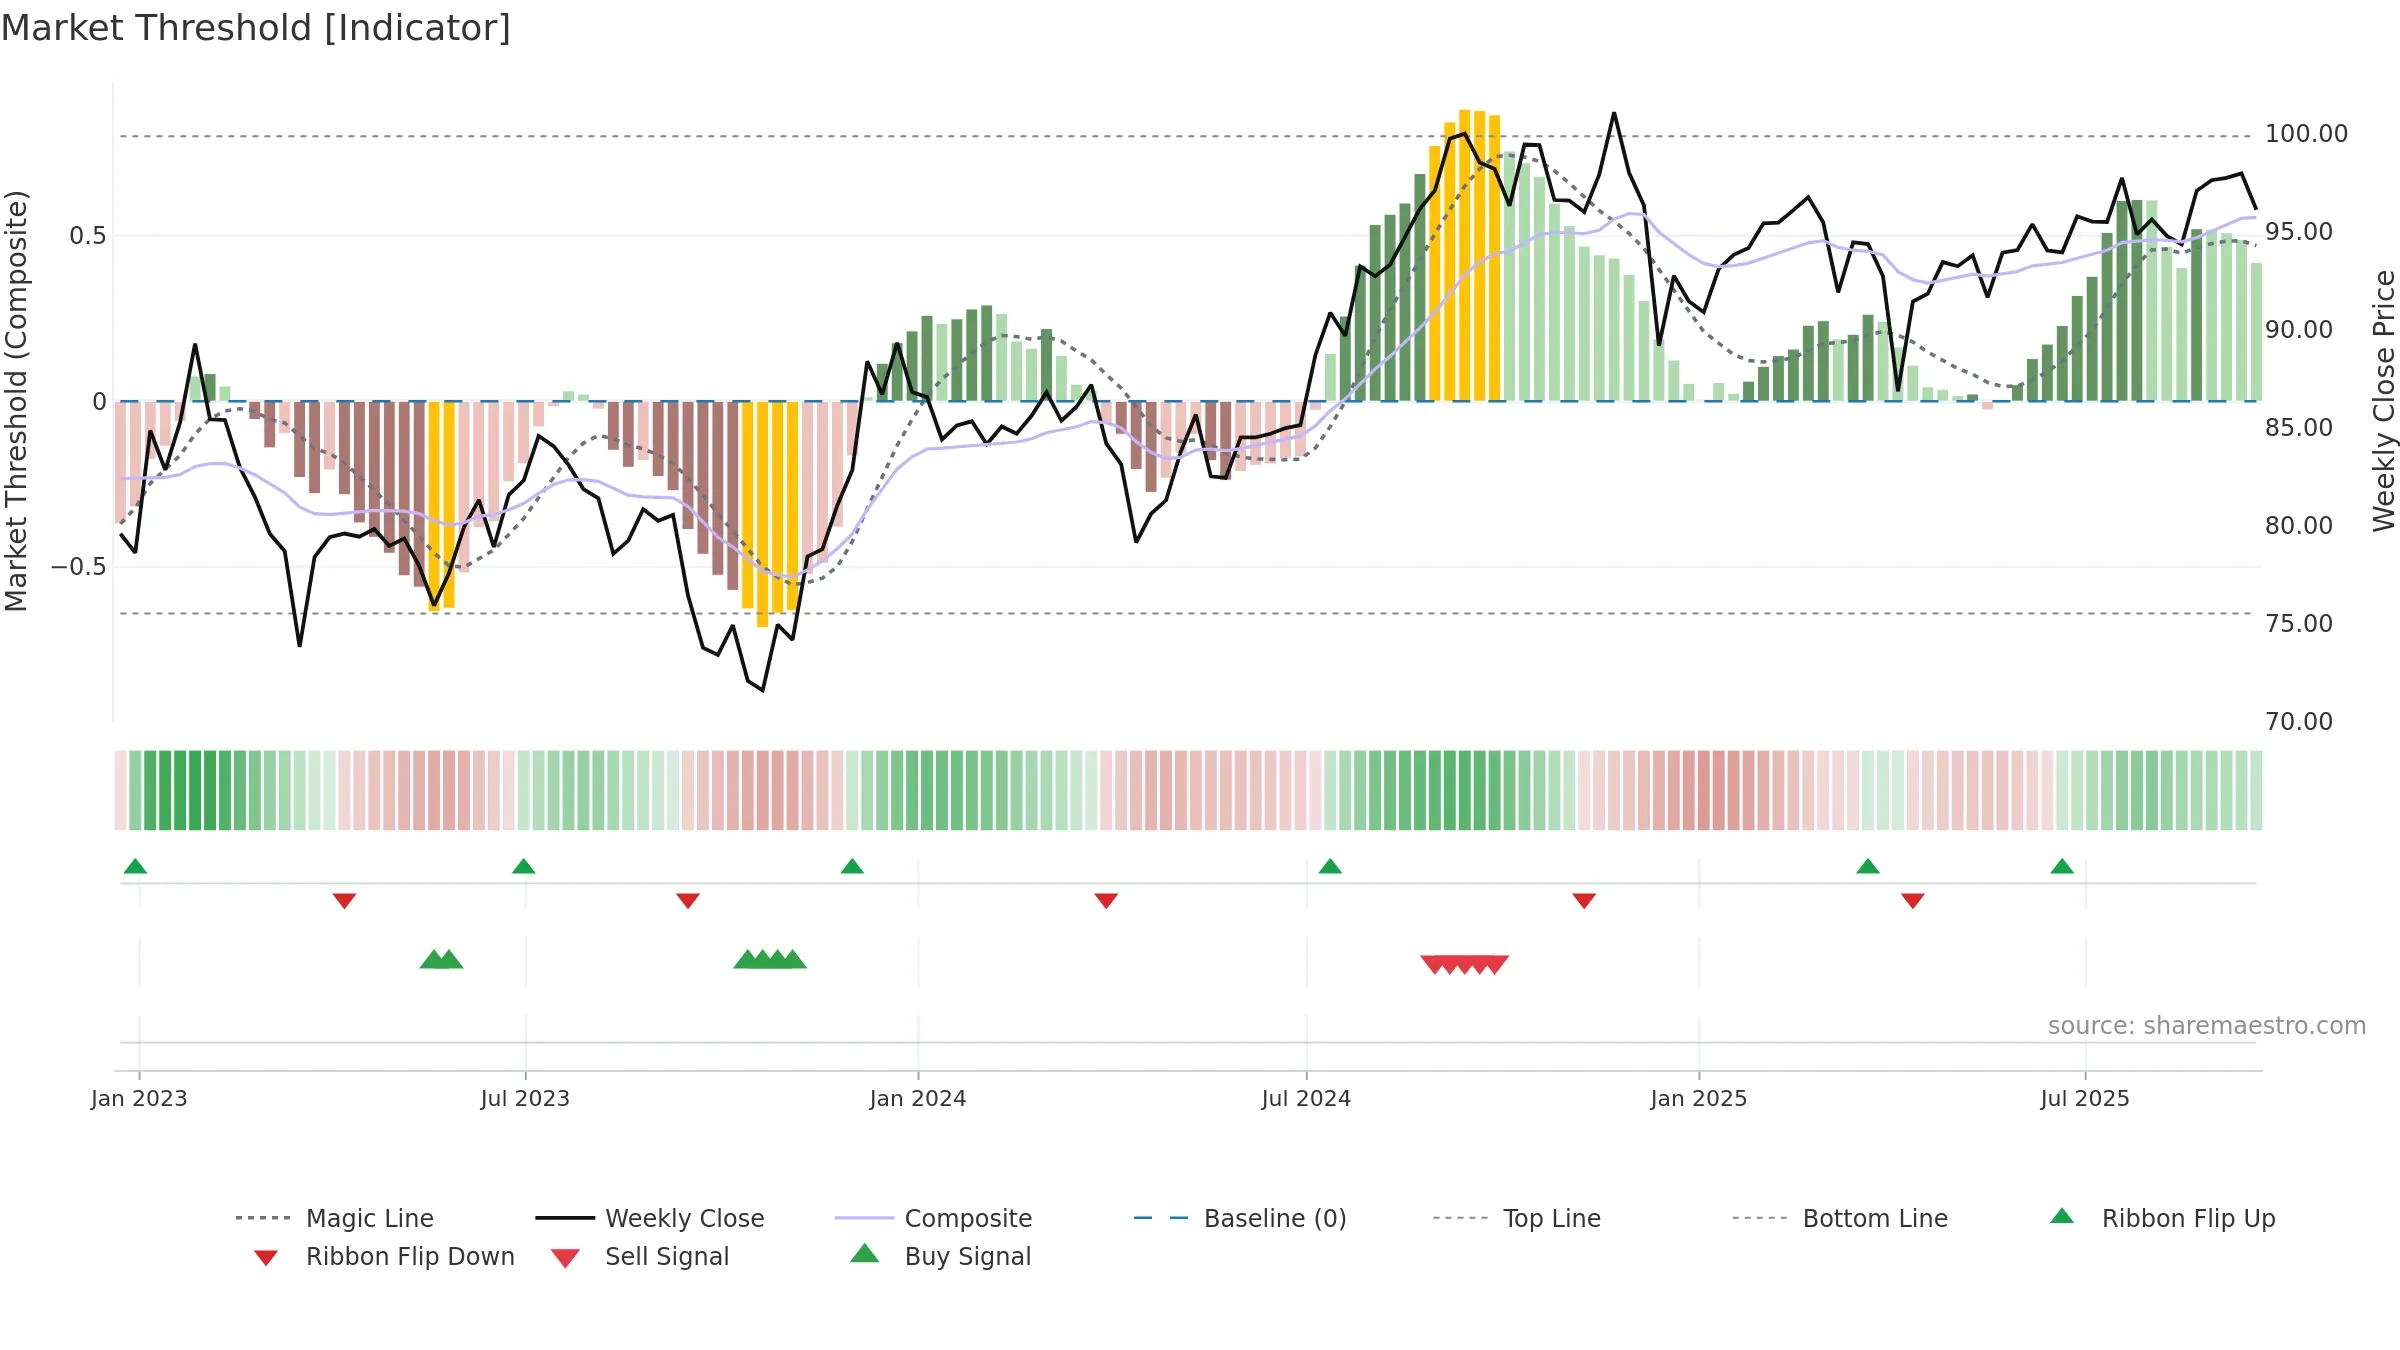
Task: Select the Ribbon Flip Up marker just before Jul 2025
Action: [x=2062, y=866]
